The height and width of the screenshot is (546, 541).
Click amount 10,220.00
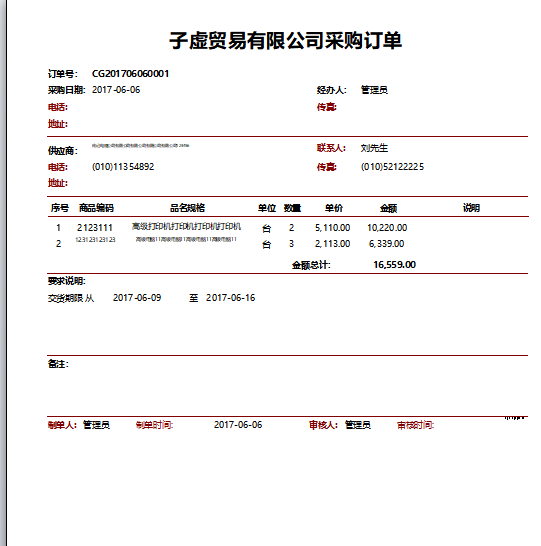(x=387, y=228)
